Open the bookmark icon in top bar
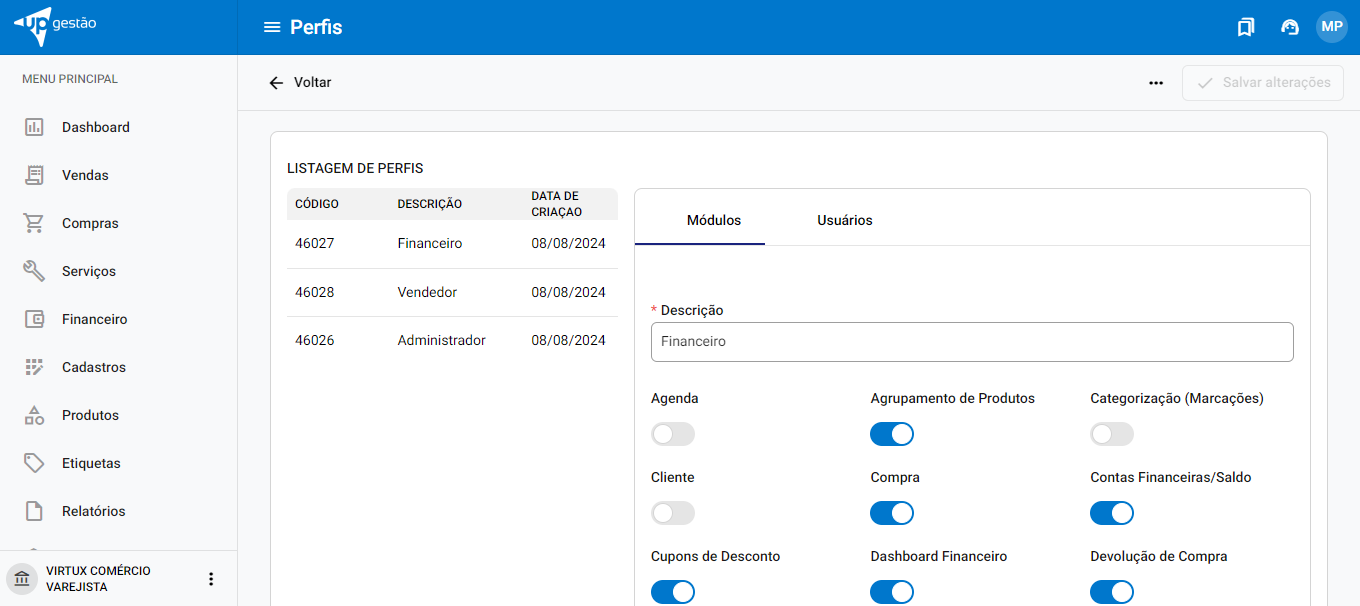This screenshot has height=606, width=1360. (x=1245, y=27)
